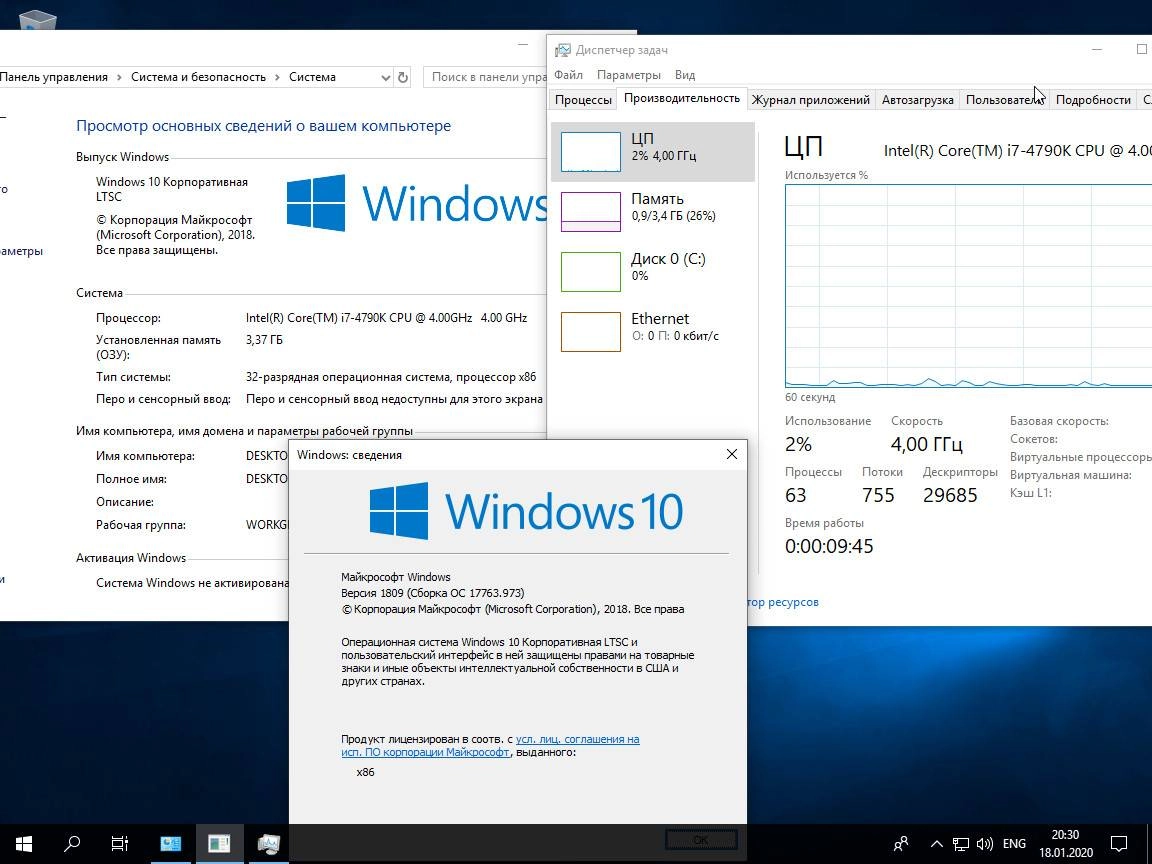Open the 'Автозагрузка' tab
1152x864 pixels.
[x=918, y=100]
